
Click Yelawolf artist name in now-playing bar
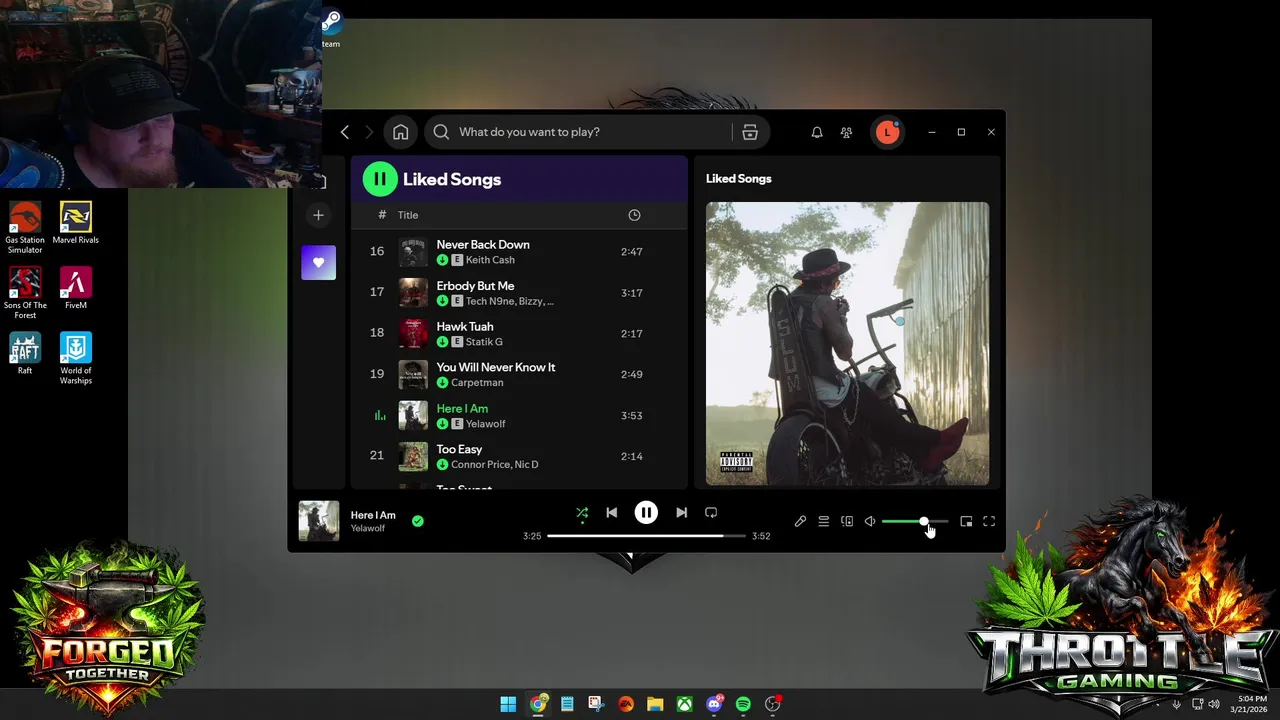367,529
